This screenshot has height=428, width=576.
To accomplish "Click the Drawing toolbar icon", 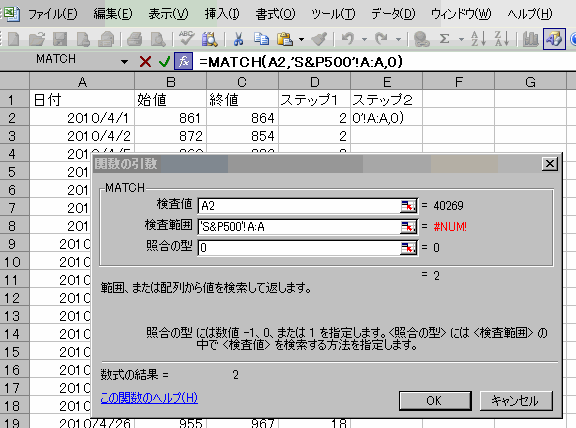I will point(554,39).
